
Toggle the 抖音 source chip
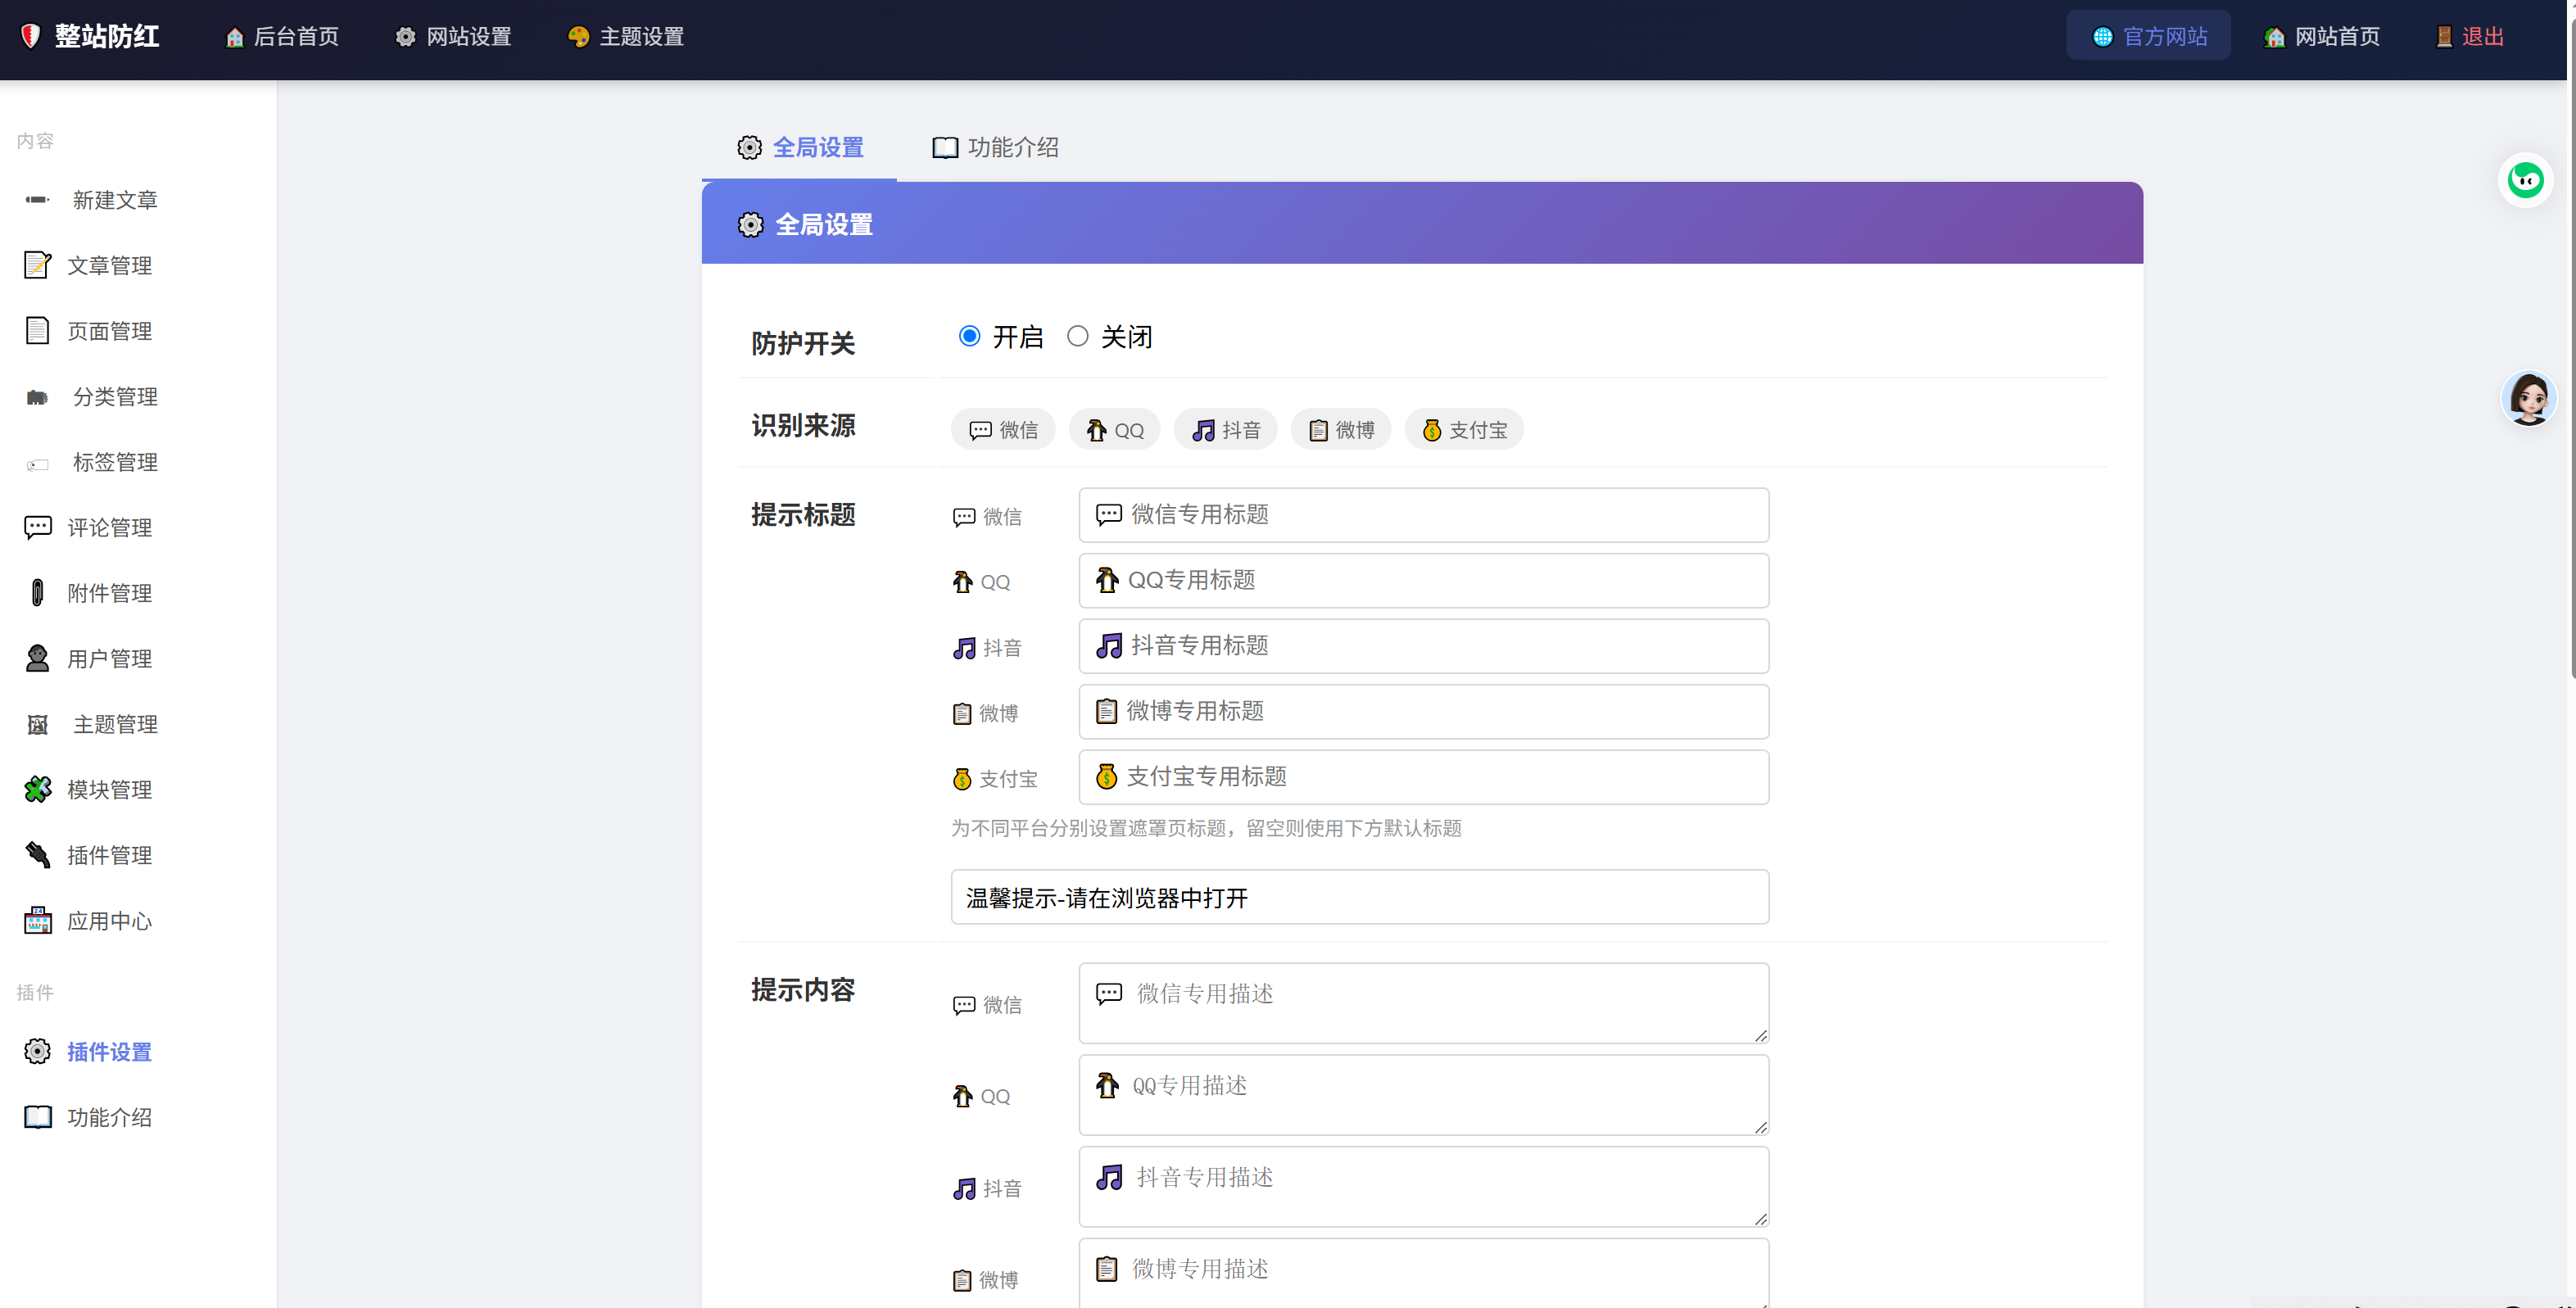point(1225,430)
